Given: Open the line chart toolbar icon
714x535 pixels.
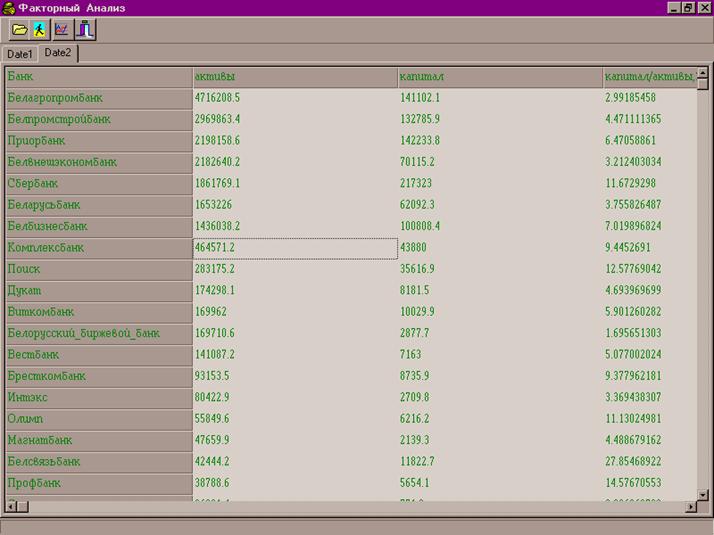Looking at the screenshot, I should pyautogui.click(x=62, y=30).
